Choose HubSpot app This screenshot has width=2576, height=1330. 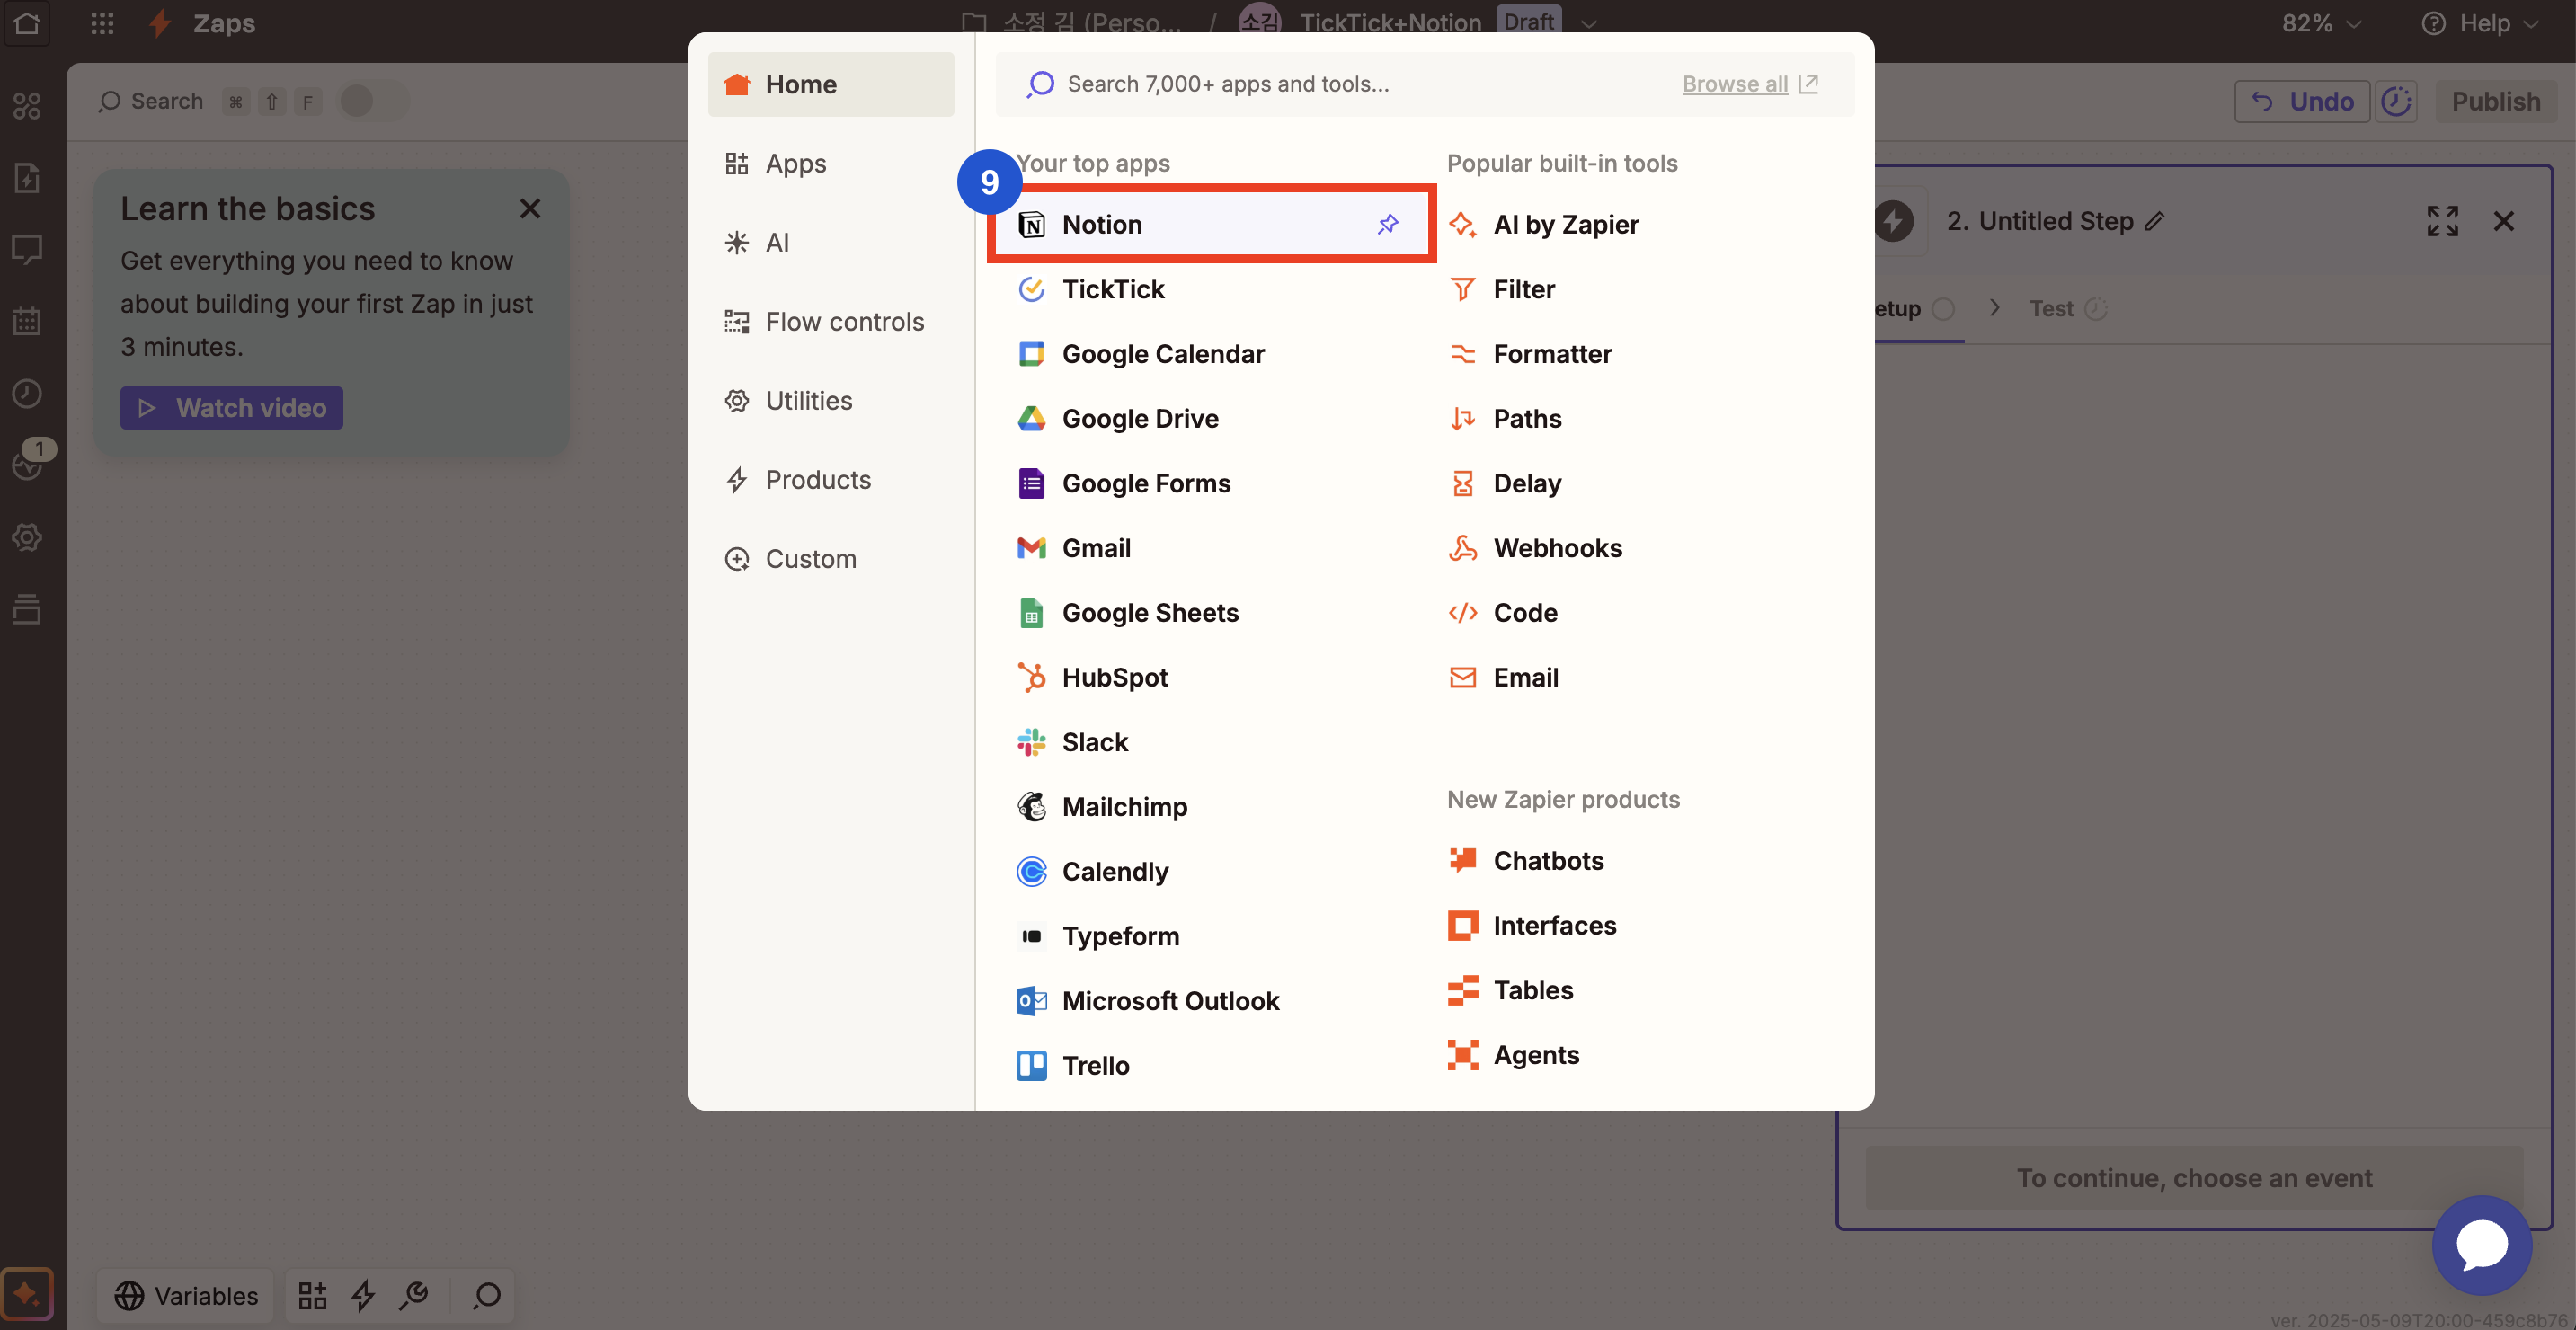tap(1210, 677)
